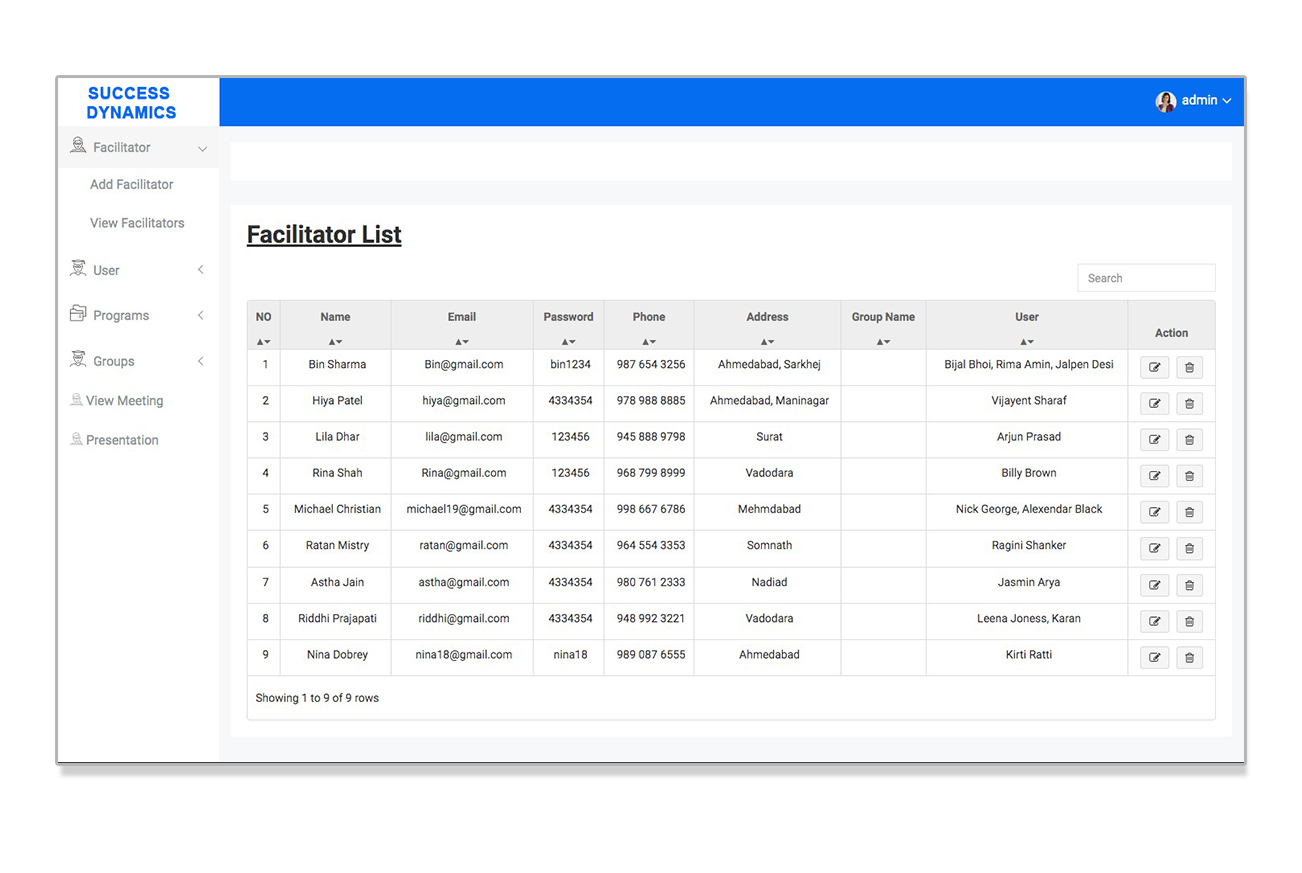
Task: Open the Presentation link in sidebar
Action: click(x=122, y=440)
